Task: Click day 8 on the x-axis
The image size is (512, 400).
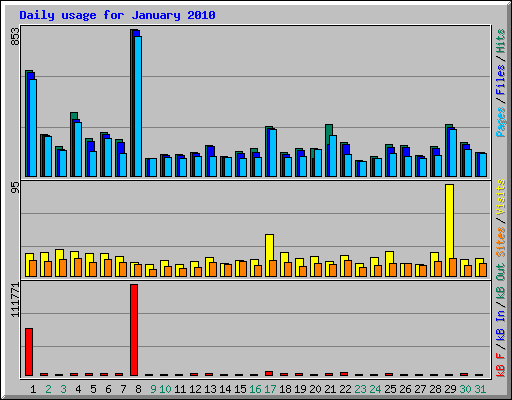Action: pyautogui.click(x=138, y=389)
